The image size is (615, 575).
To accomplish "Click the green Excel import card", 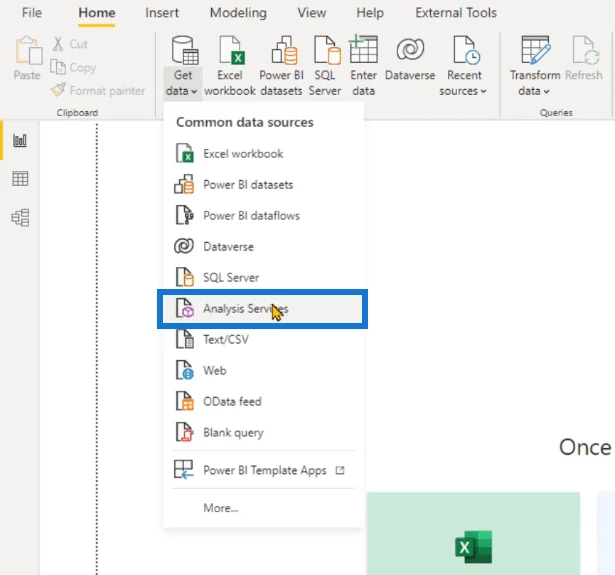I will [473, 533].
